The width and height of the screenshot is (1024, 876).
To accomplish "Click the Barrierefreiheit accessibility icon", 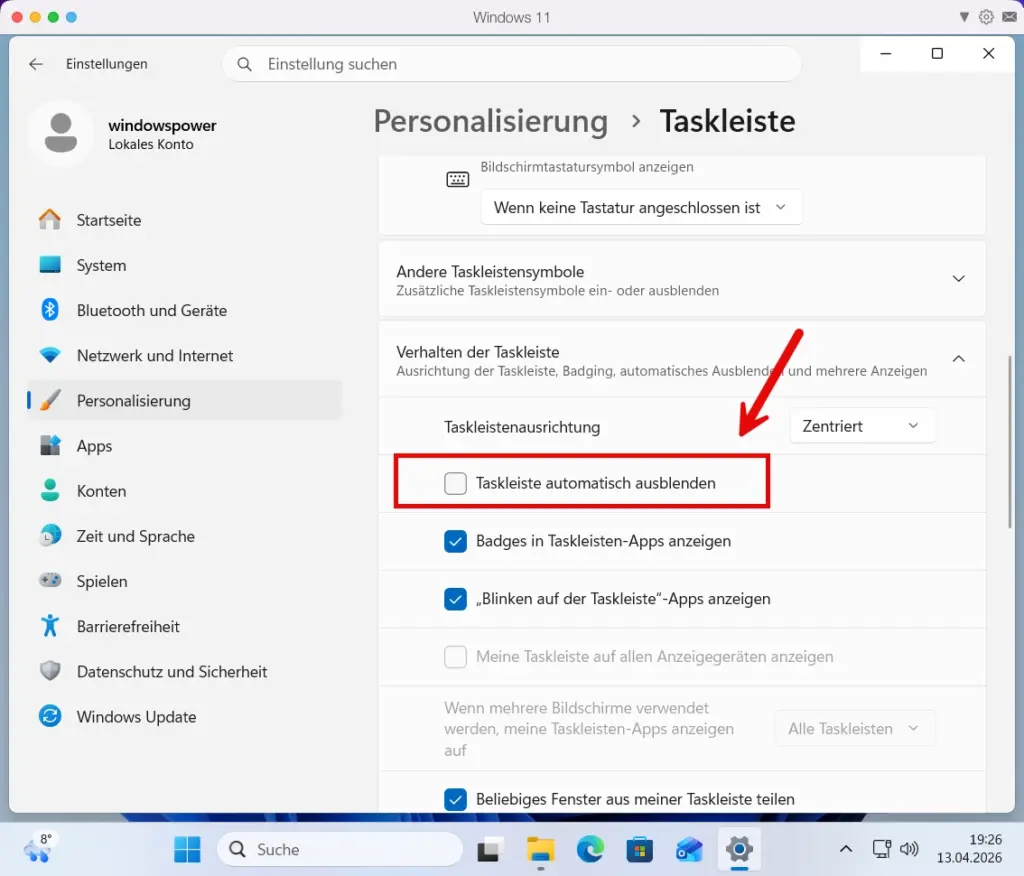I will [50, 626].
